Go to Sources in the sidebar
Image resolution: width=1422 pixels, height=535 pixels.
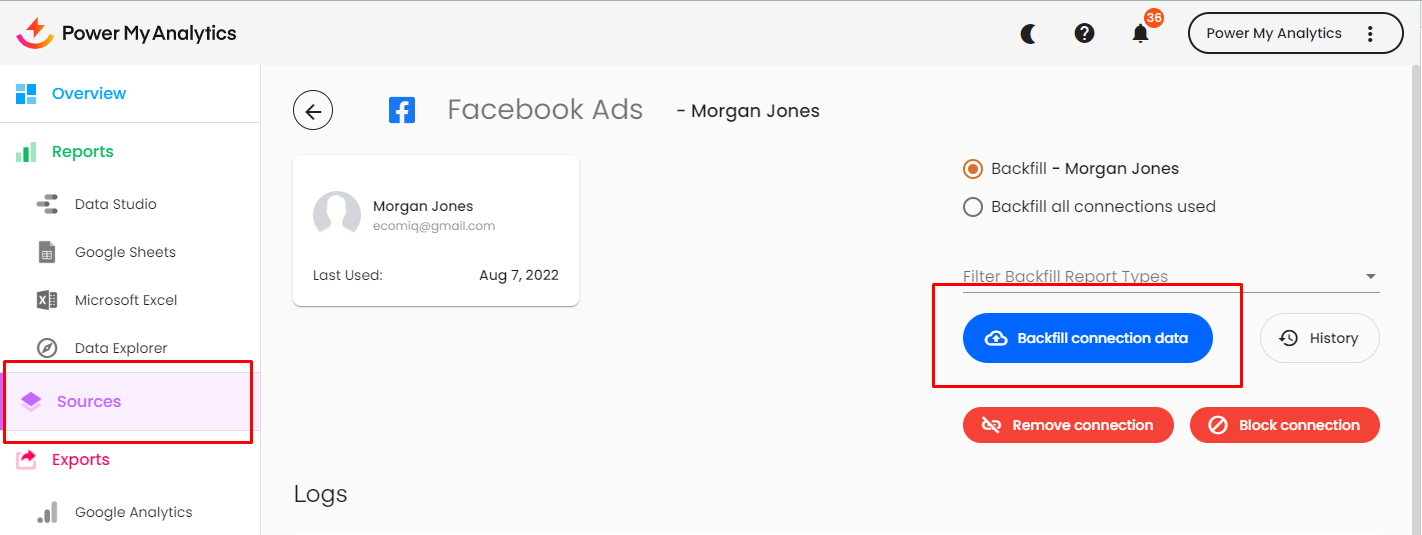[89, 402]
